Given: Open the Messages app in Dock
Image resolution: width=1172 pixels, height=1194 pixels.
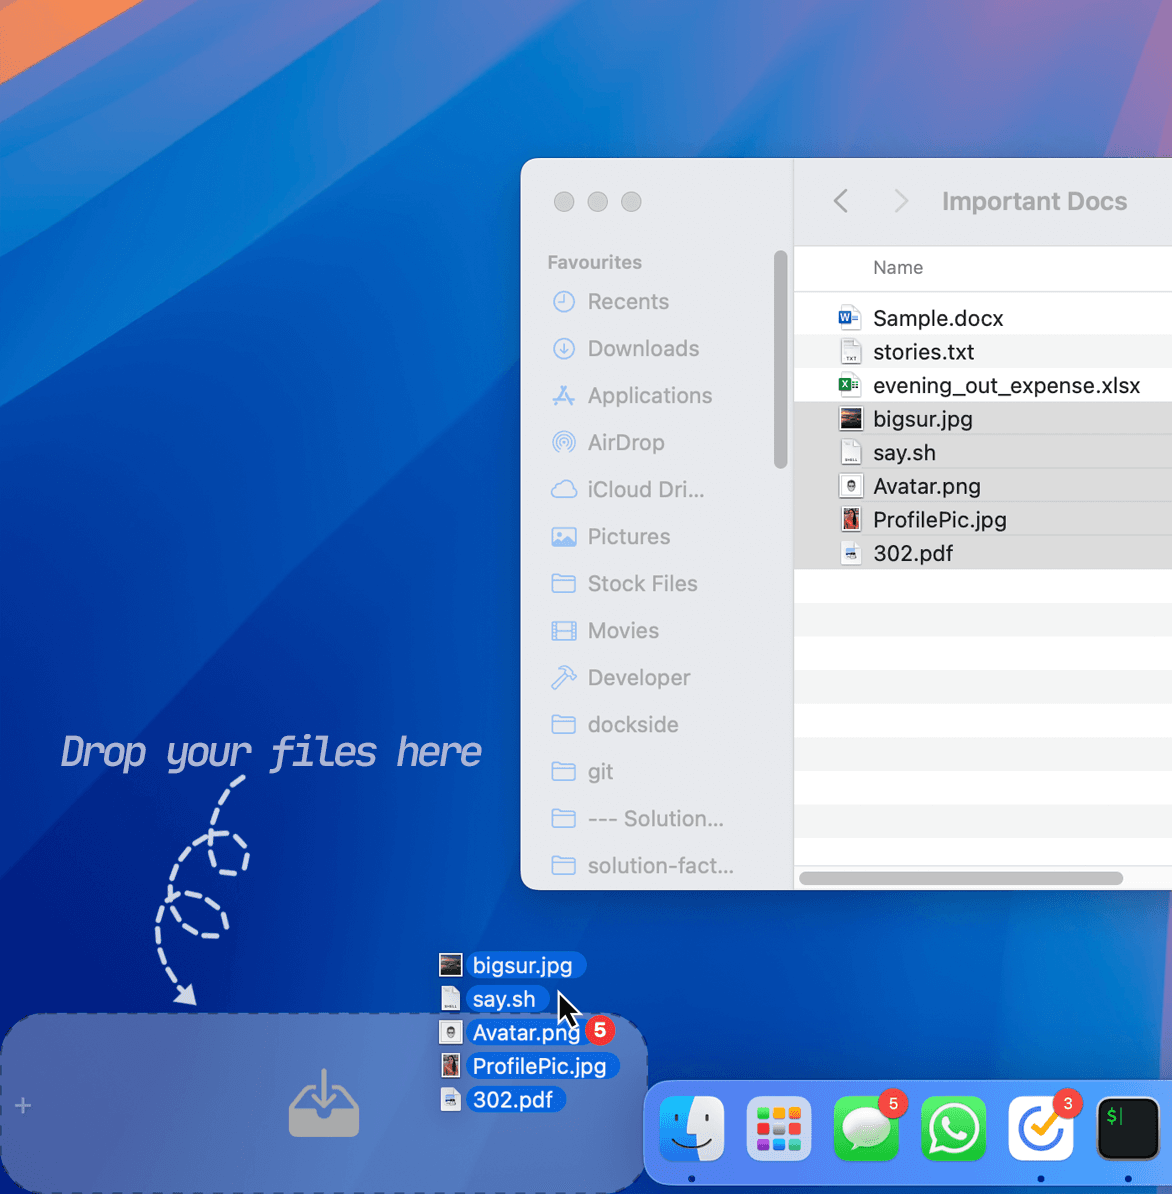Looking at the screenshot, I should click(866, 1129).
